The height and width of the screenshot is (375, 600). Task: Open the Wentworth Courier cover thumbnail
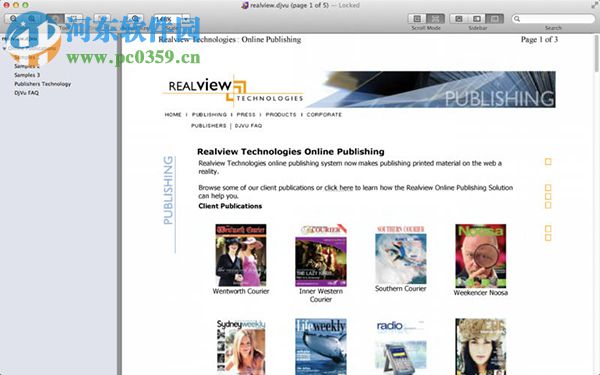[241, 255]
